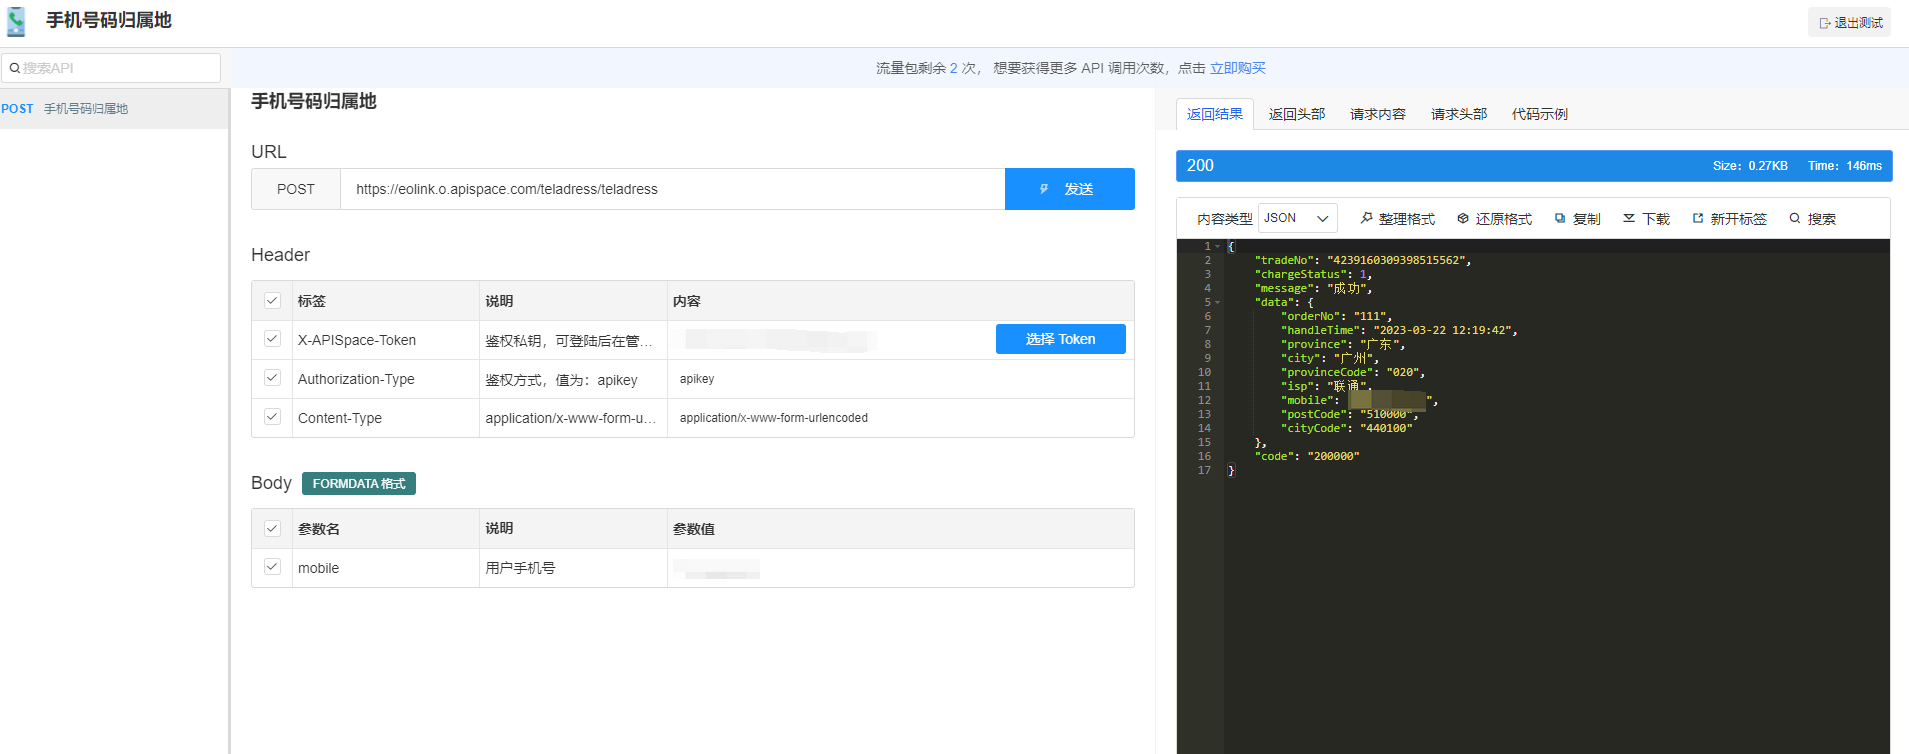Toggle the Content-Type header checkbox
This screenshot has height=754, width=1909.
pos(272,417)
